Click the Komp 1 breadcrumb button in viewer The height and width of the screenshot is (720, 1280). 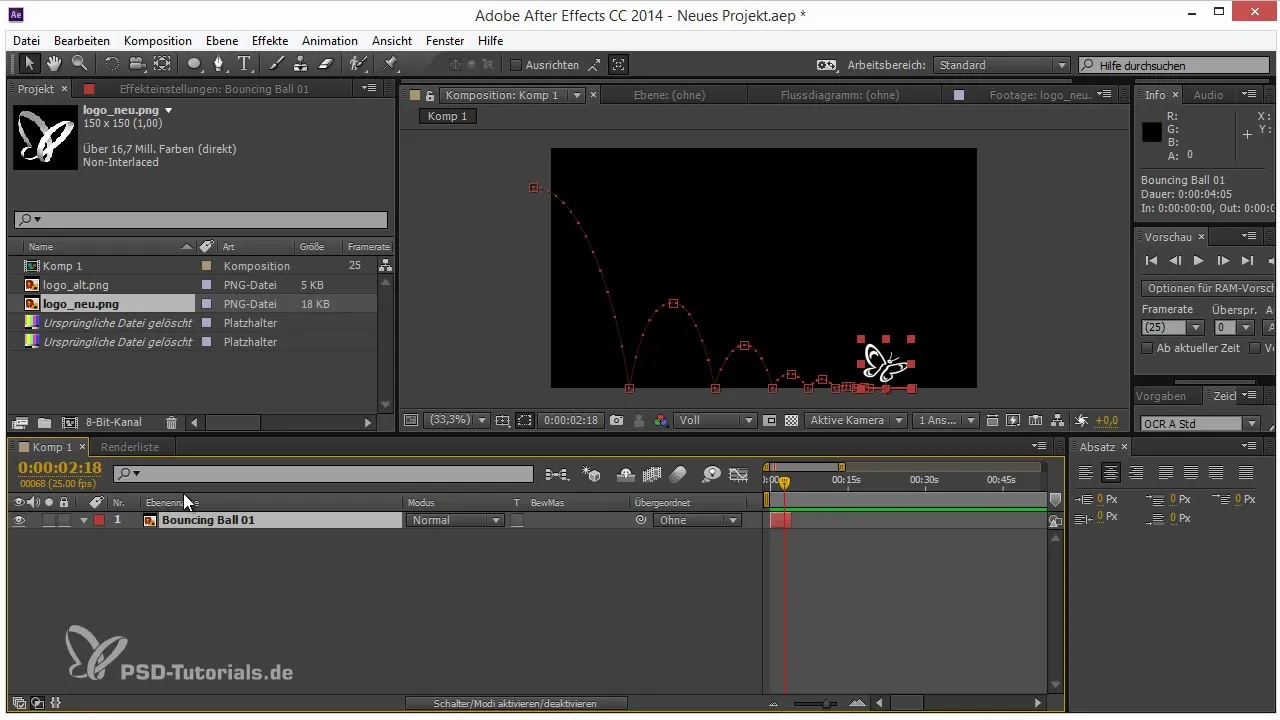447,116
